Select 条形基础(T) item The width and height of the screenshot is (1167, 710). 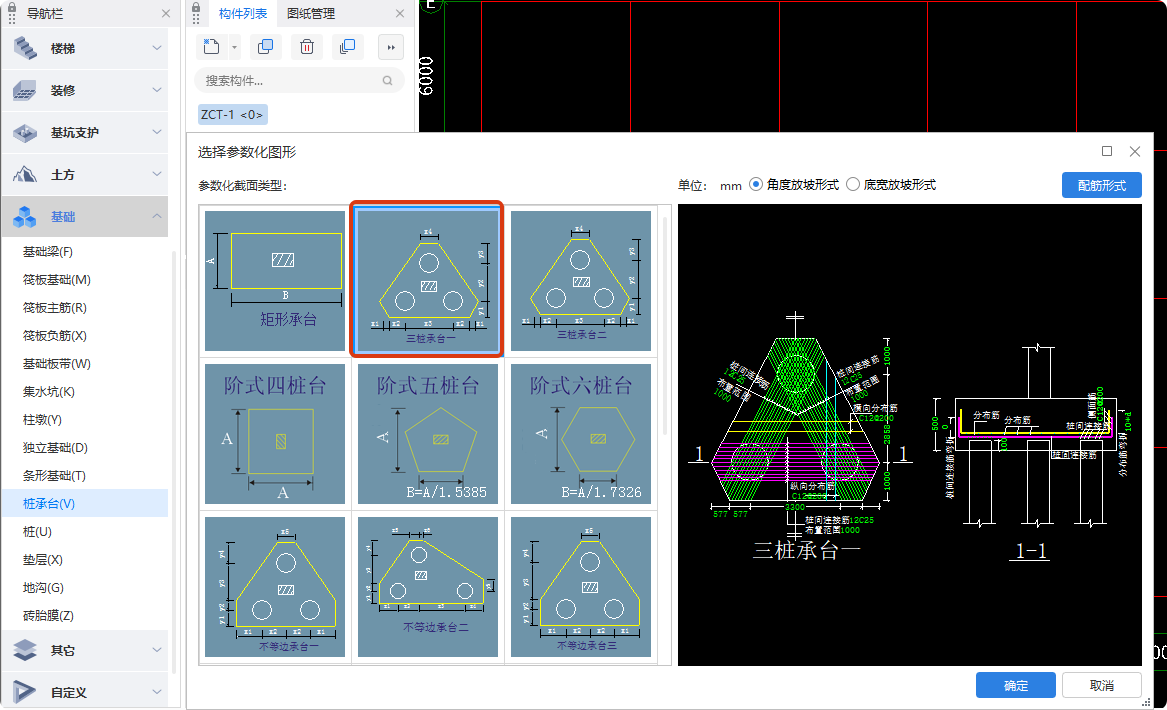coord(85,476)
